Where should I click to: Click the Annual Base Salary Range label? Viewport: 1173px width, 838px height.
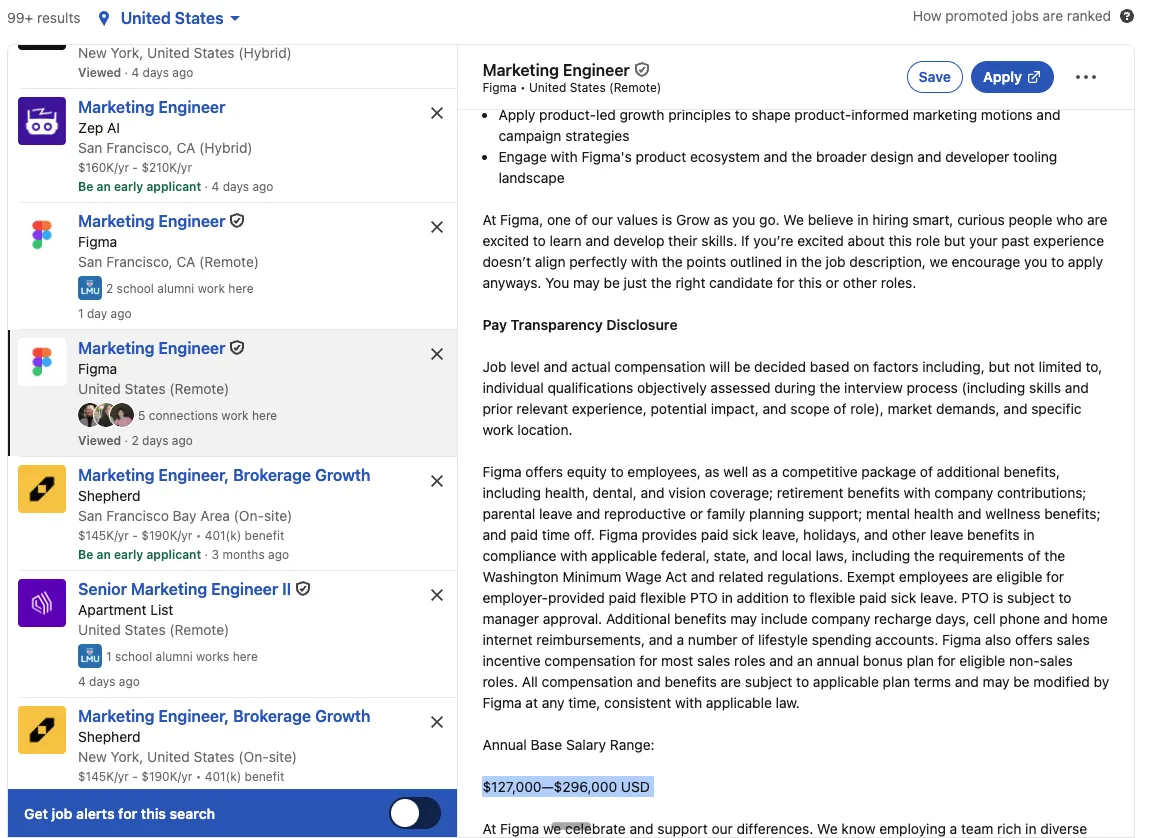(x=568, y=744)
